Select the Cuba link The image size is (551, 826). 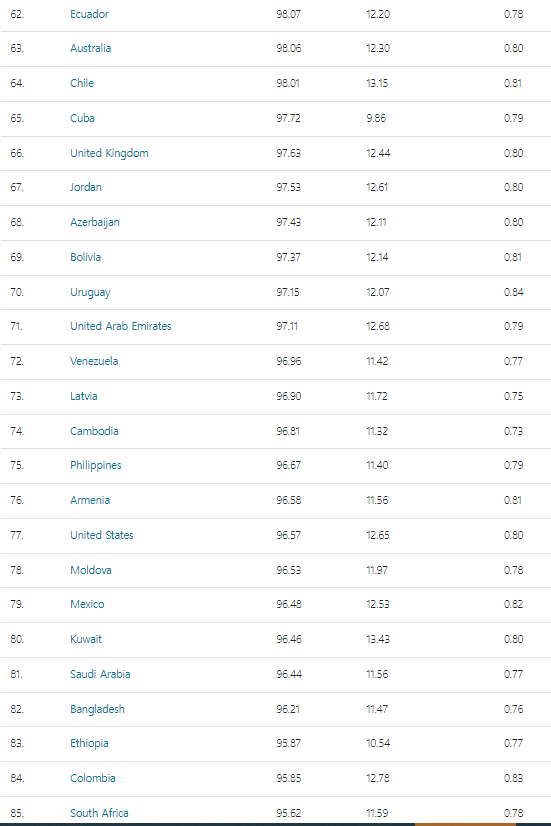coord(82,118)
